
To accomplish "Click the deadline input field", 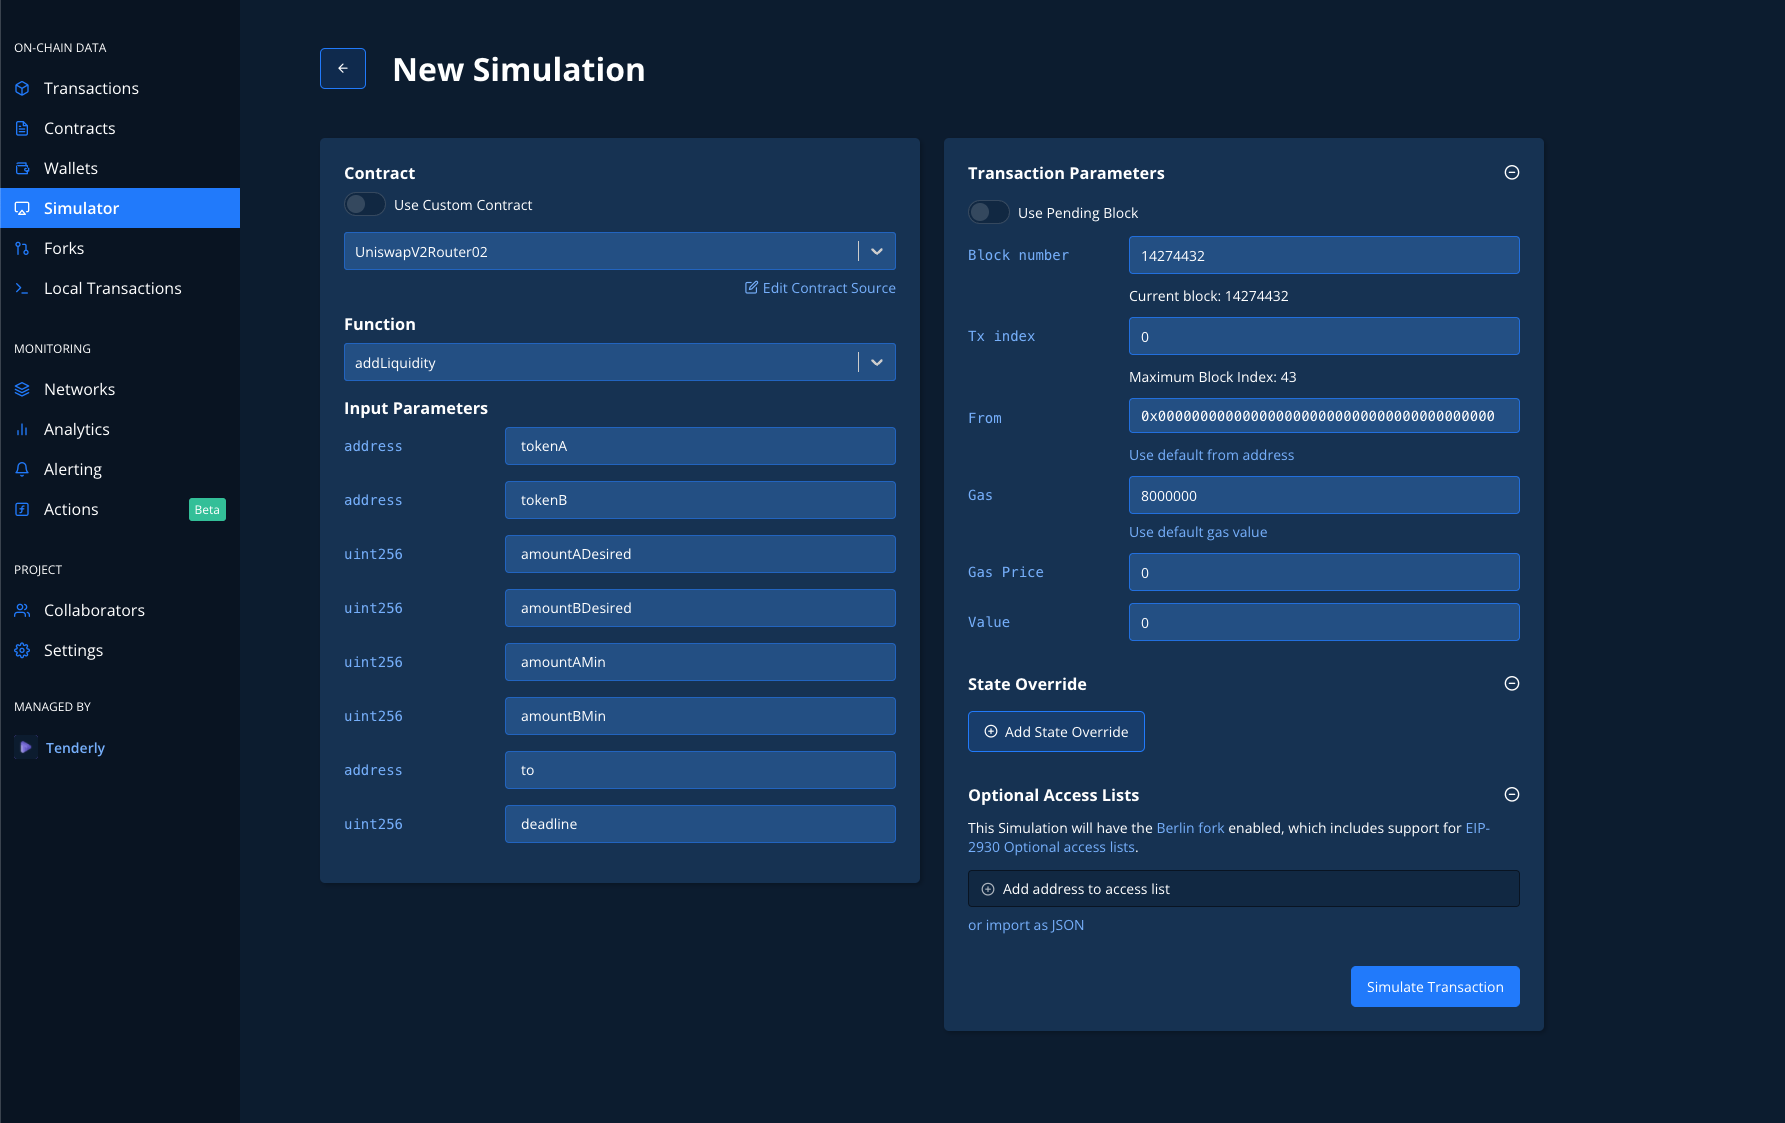I will coord(700,824).
